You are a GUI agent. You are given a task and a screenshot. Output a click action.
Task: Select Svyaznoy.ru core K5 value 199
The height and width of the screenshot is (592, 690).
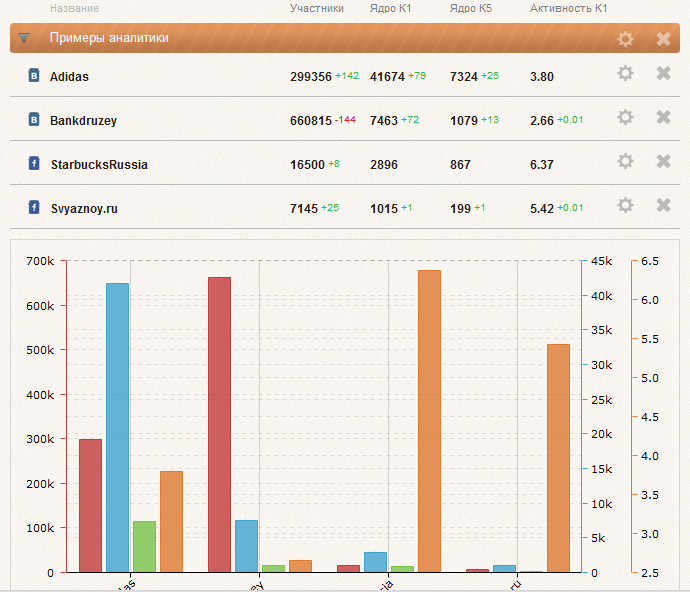tap(460, 209)
